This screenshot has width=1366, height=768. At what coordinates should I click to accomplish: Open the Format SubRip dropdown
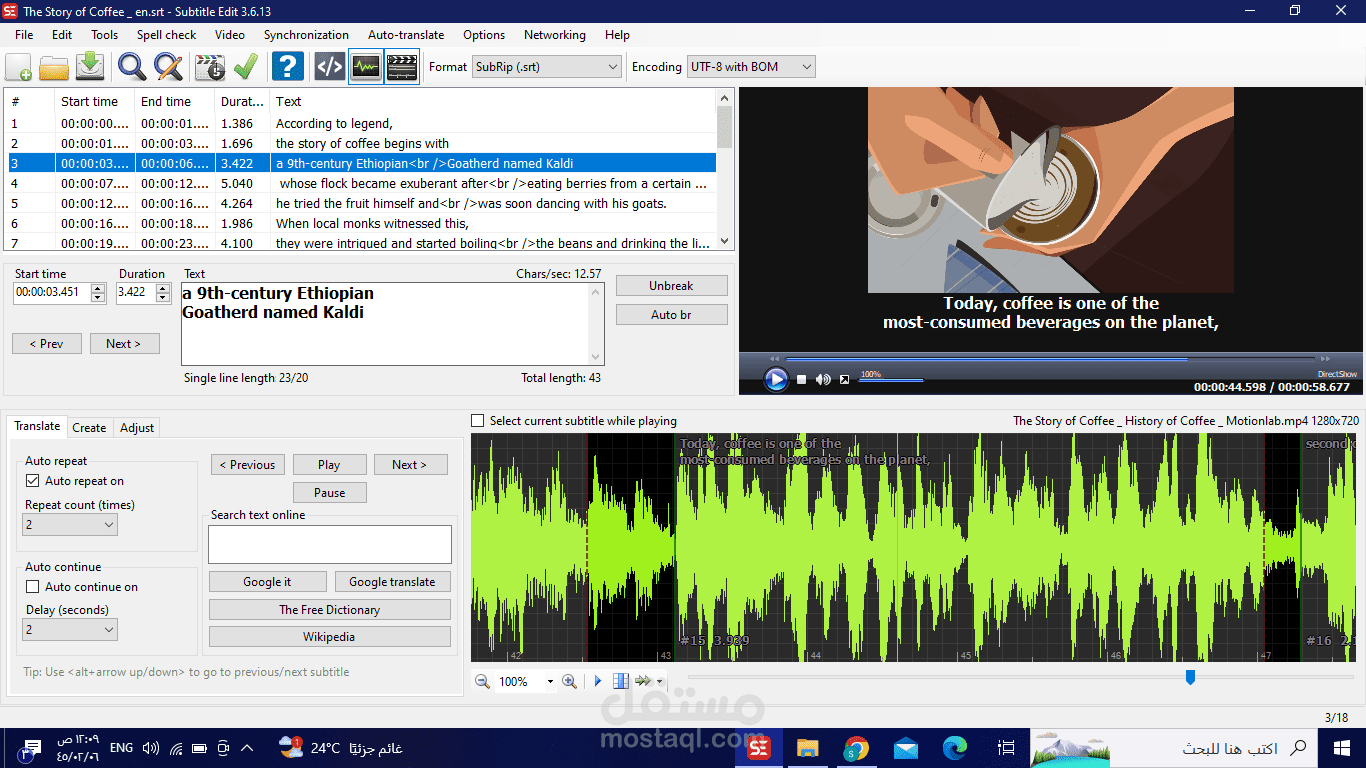click(547, 67)
